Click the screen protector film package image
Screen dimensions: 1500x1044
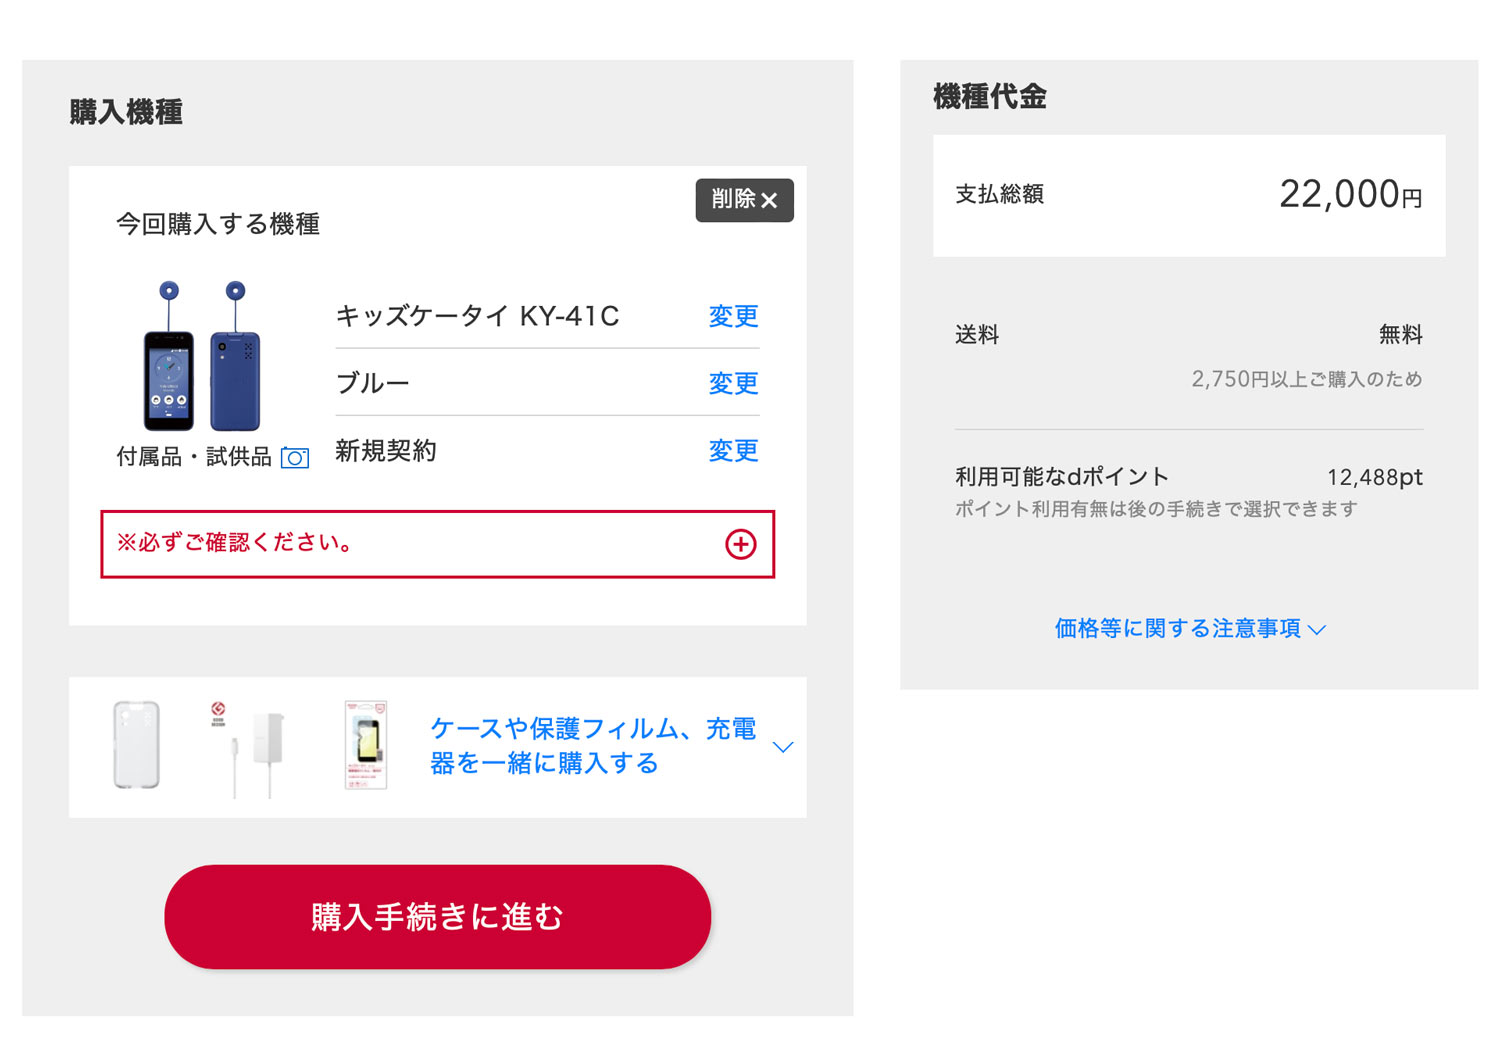(366, 745)
